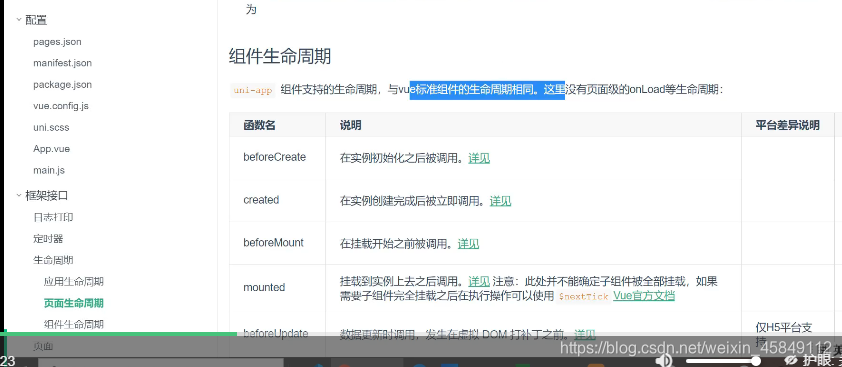Open 详见 link in beforeUpdate row
The height and width of the screenshot is (367, 842).
(585, 334)
